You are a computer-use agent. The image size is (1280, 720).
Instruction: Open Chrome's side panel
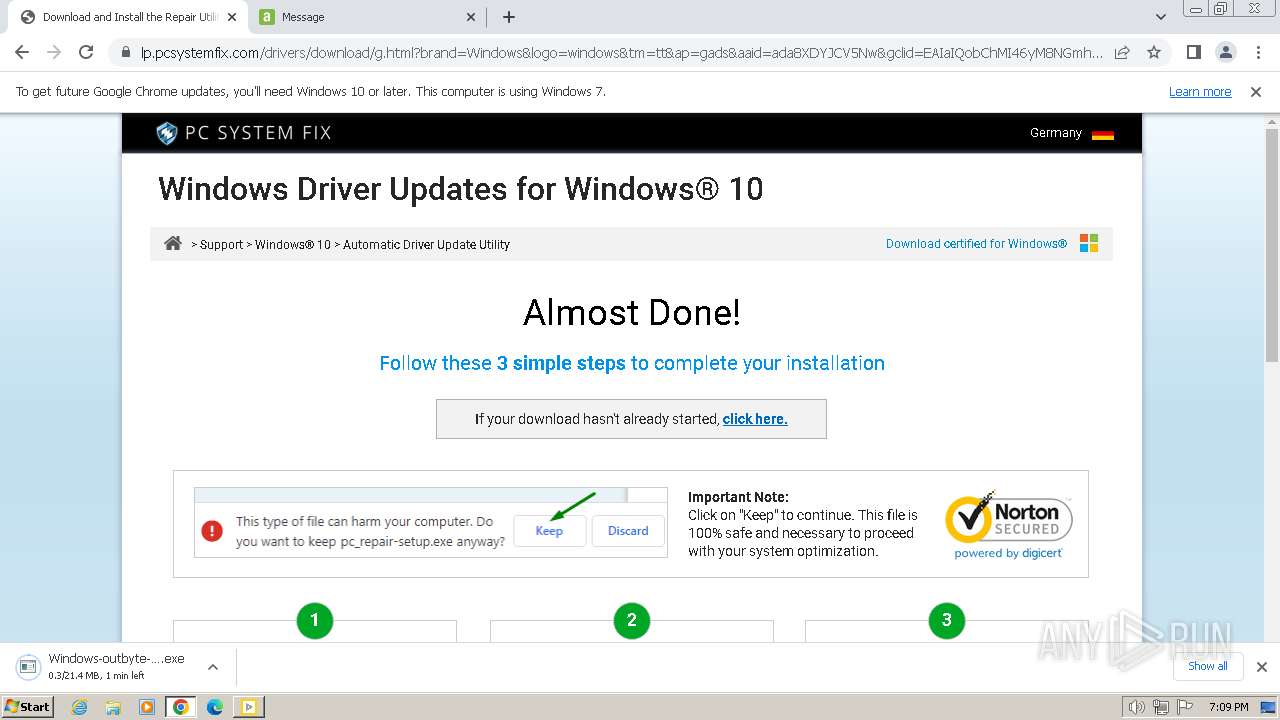tap(1194, 52)
